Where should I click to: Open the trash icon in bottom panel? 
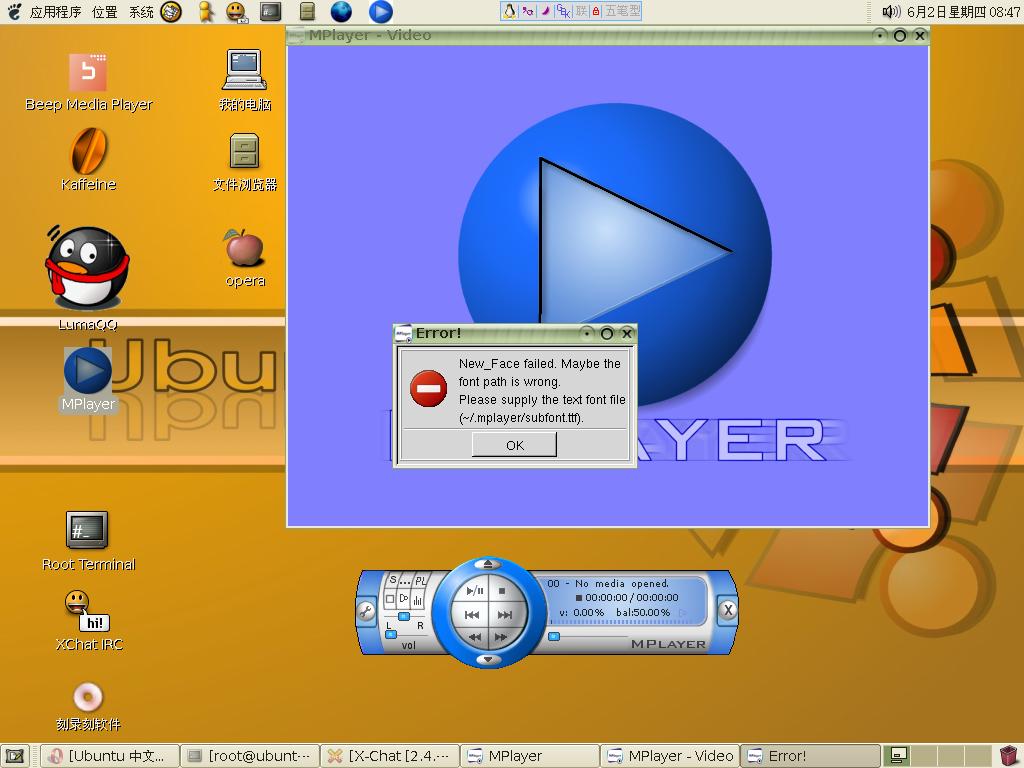tap(1009, 756)
